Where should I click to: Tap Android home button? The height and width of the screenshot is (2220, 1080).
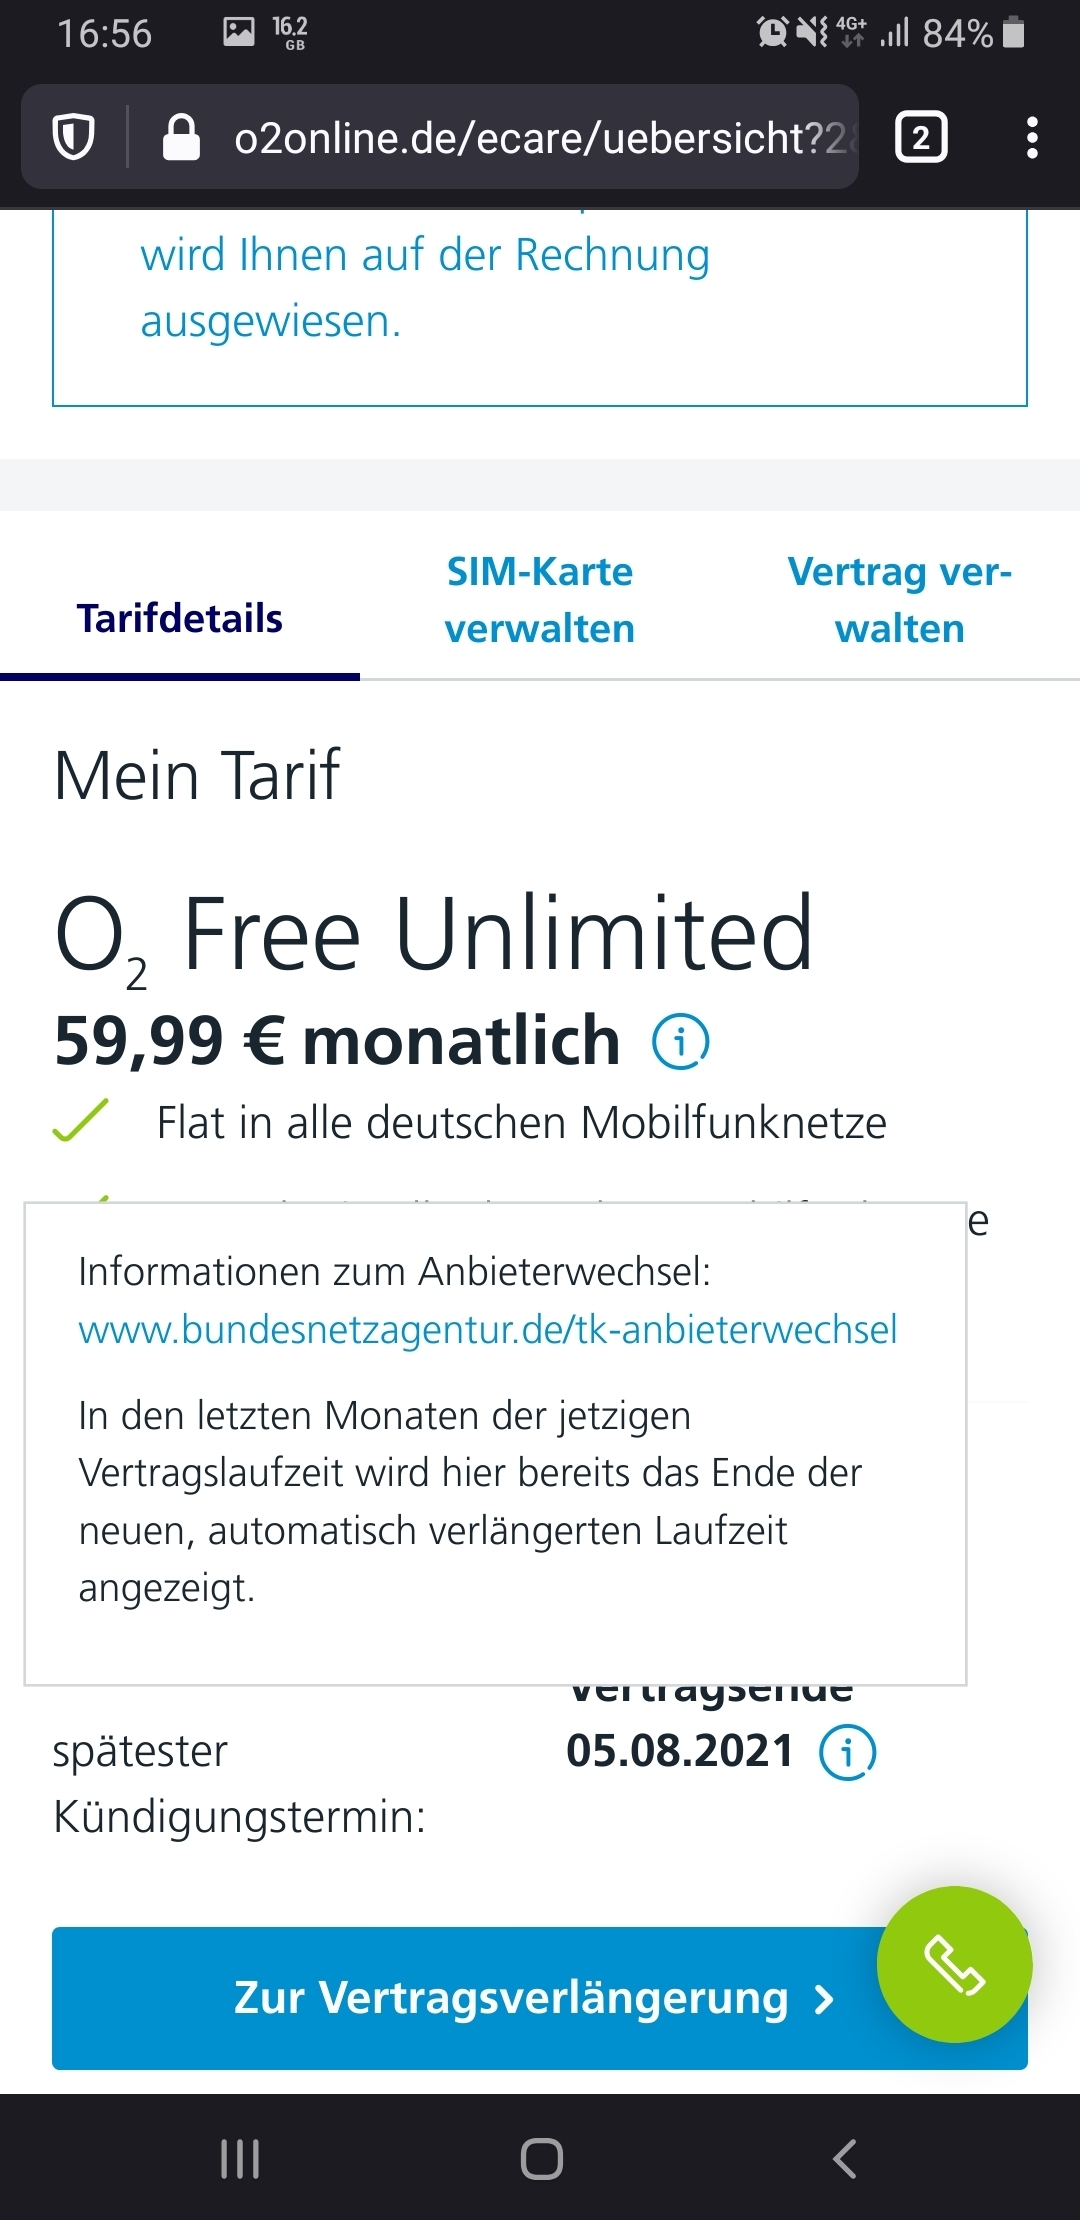(x=541, y=2158)
